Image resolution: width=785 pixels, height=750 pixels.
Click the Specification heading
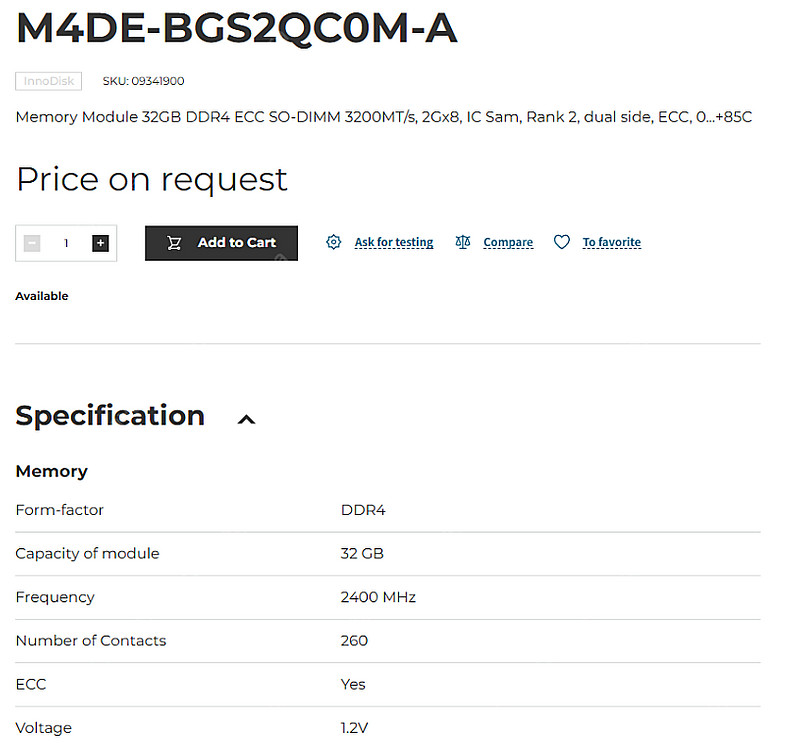(110, 416)
